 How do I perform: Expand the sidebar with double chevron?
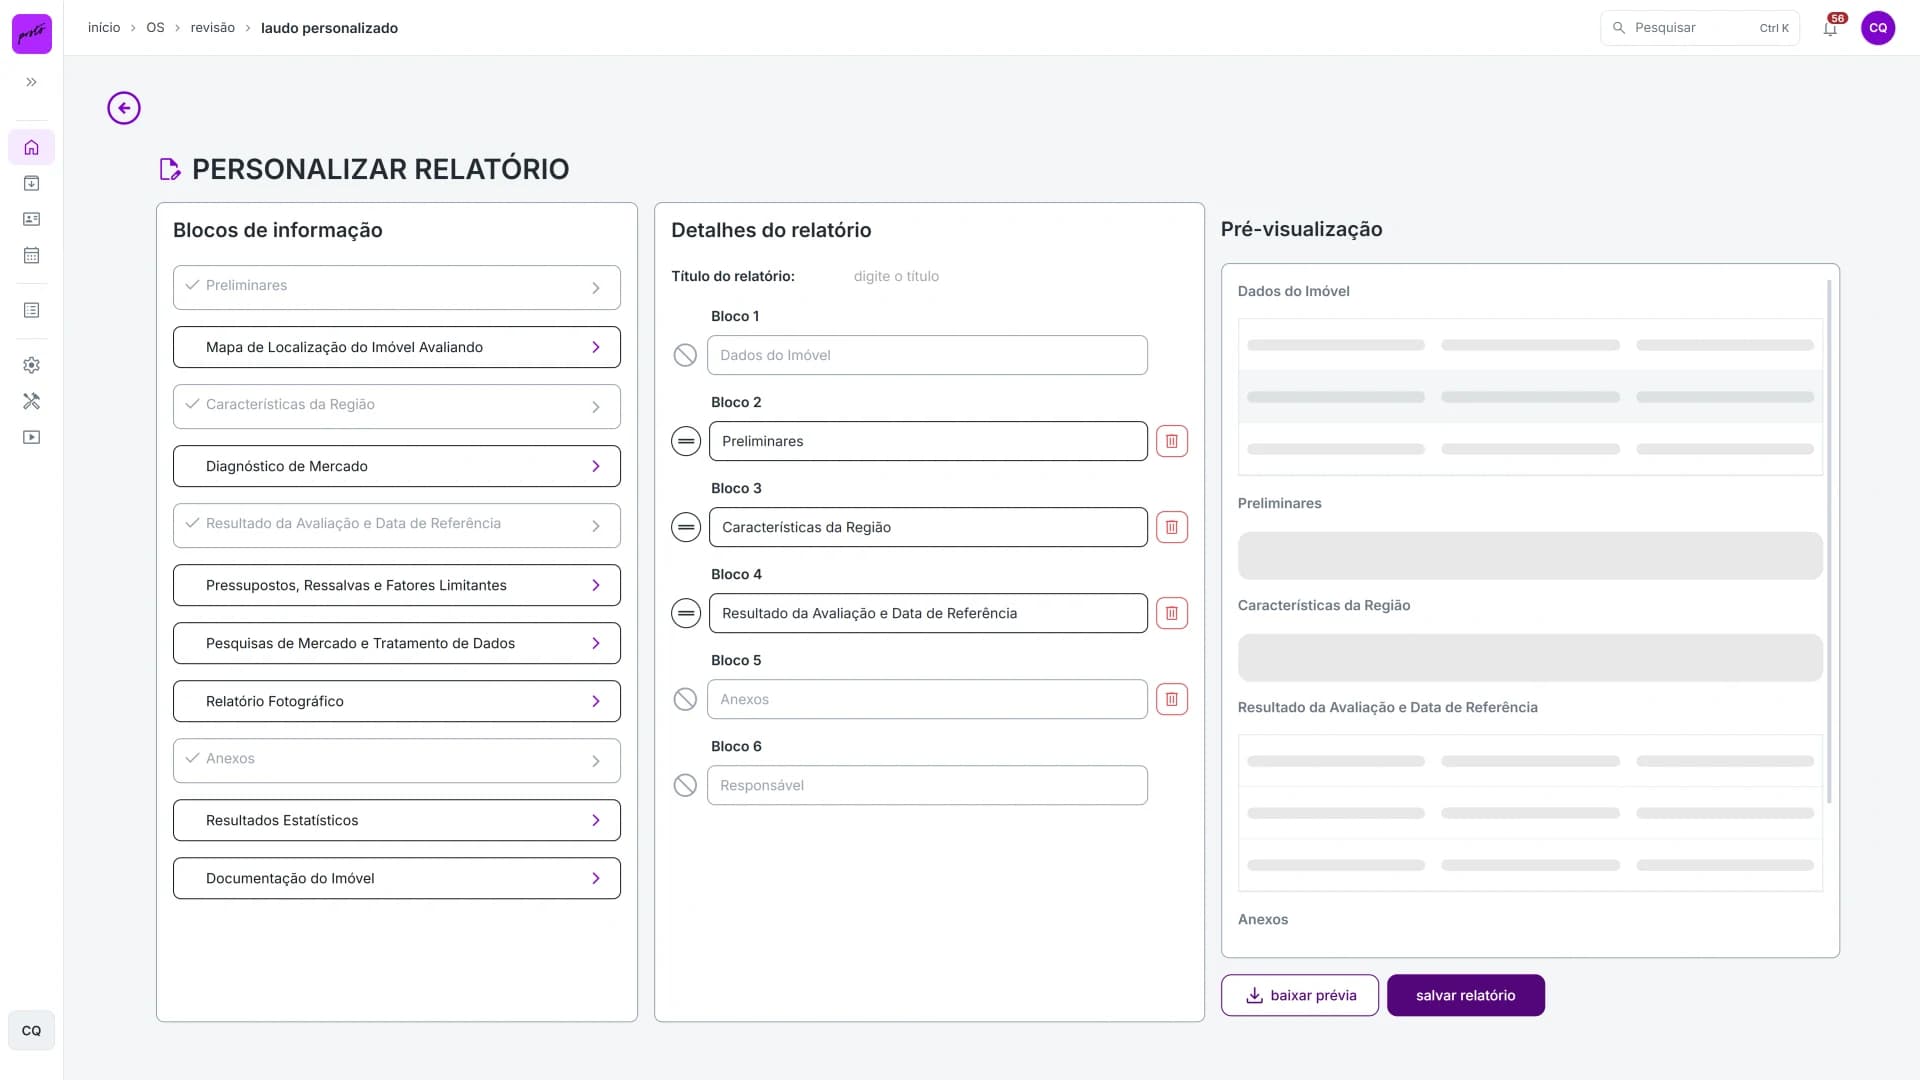[x=31, y=82]
